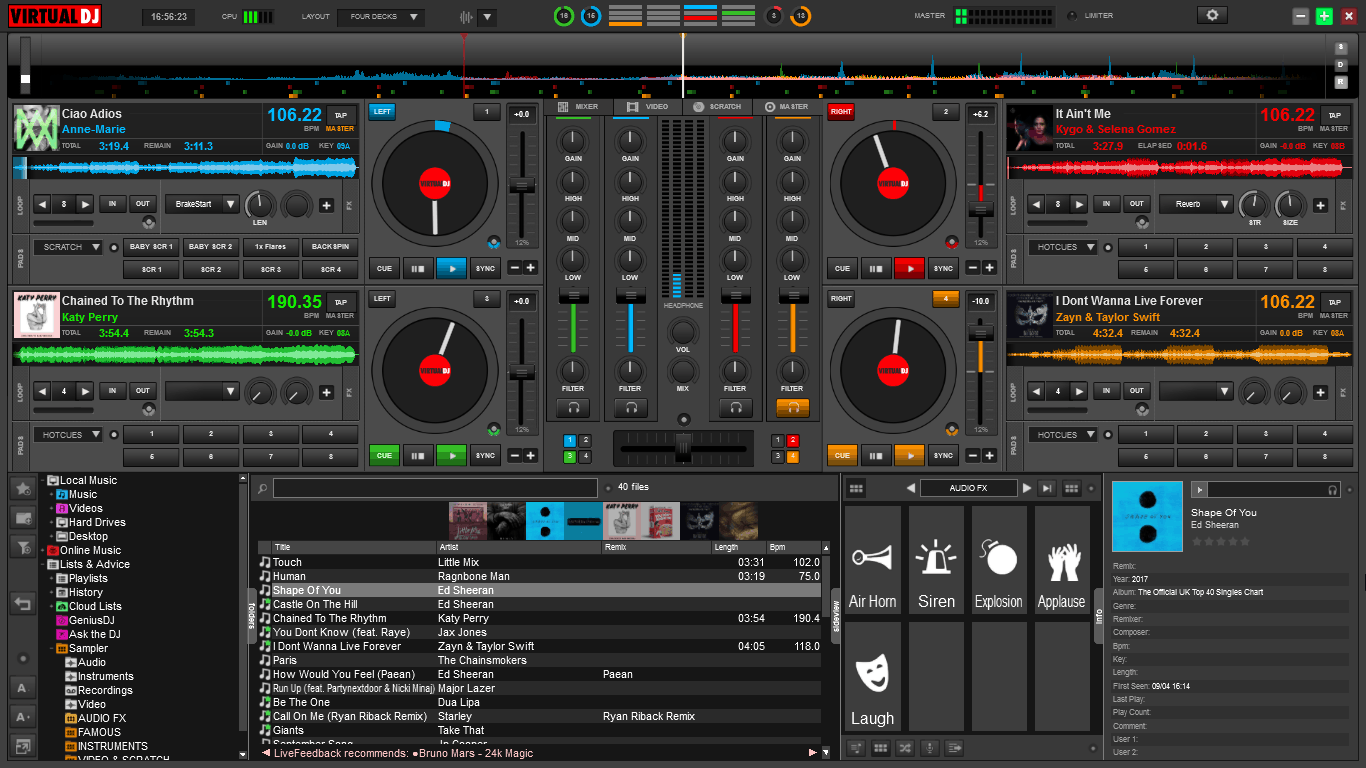Enable headphone cue on the left mixer channel
The image size is (1366, 768).
pyautogui.click(x=575, y=407)
